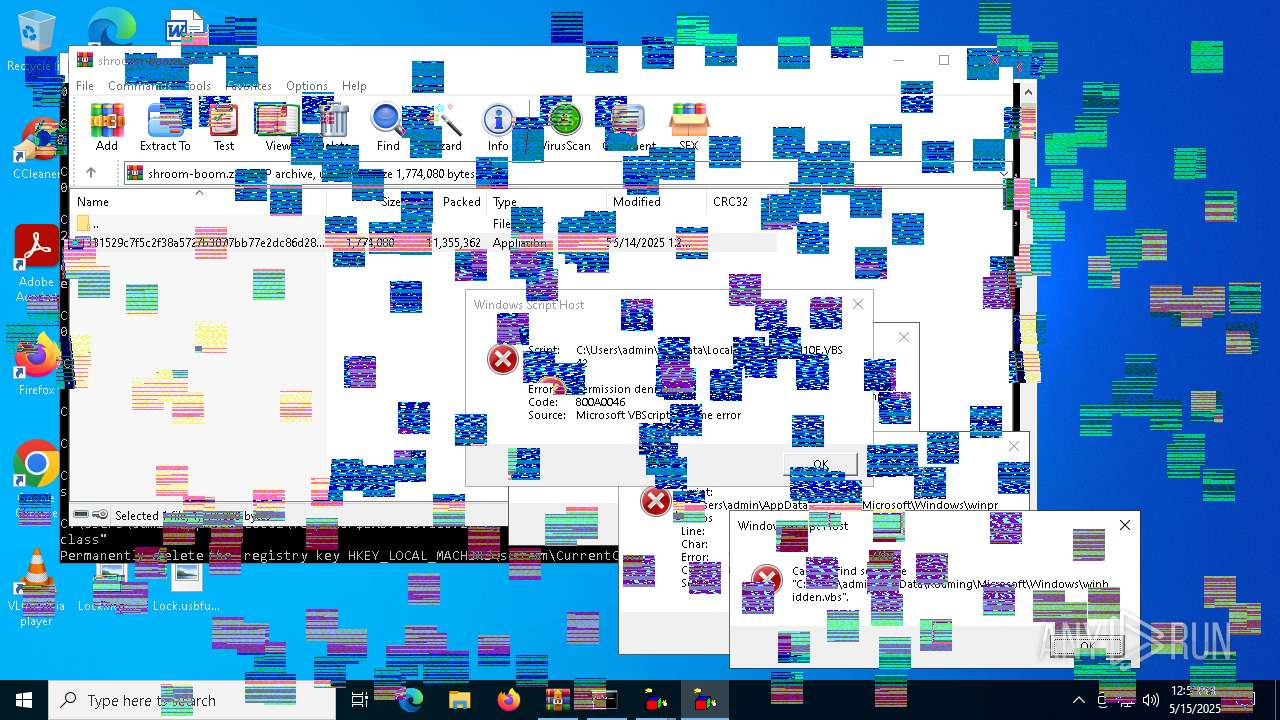Viewport: 1280px width, 720px height.
Task: Start VirusScan on the archive
Action: coord(565,127)
